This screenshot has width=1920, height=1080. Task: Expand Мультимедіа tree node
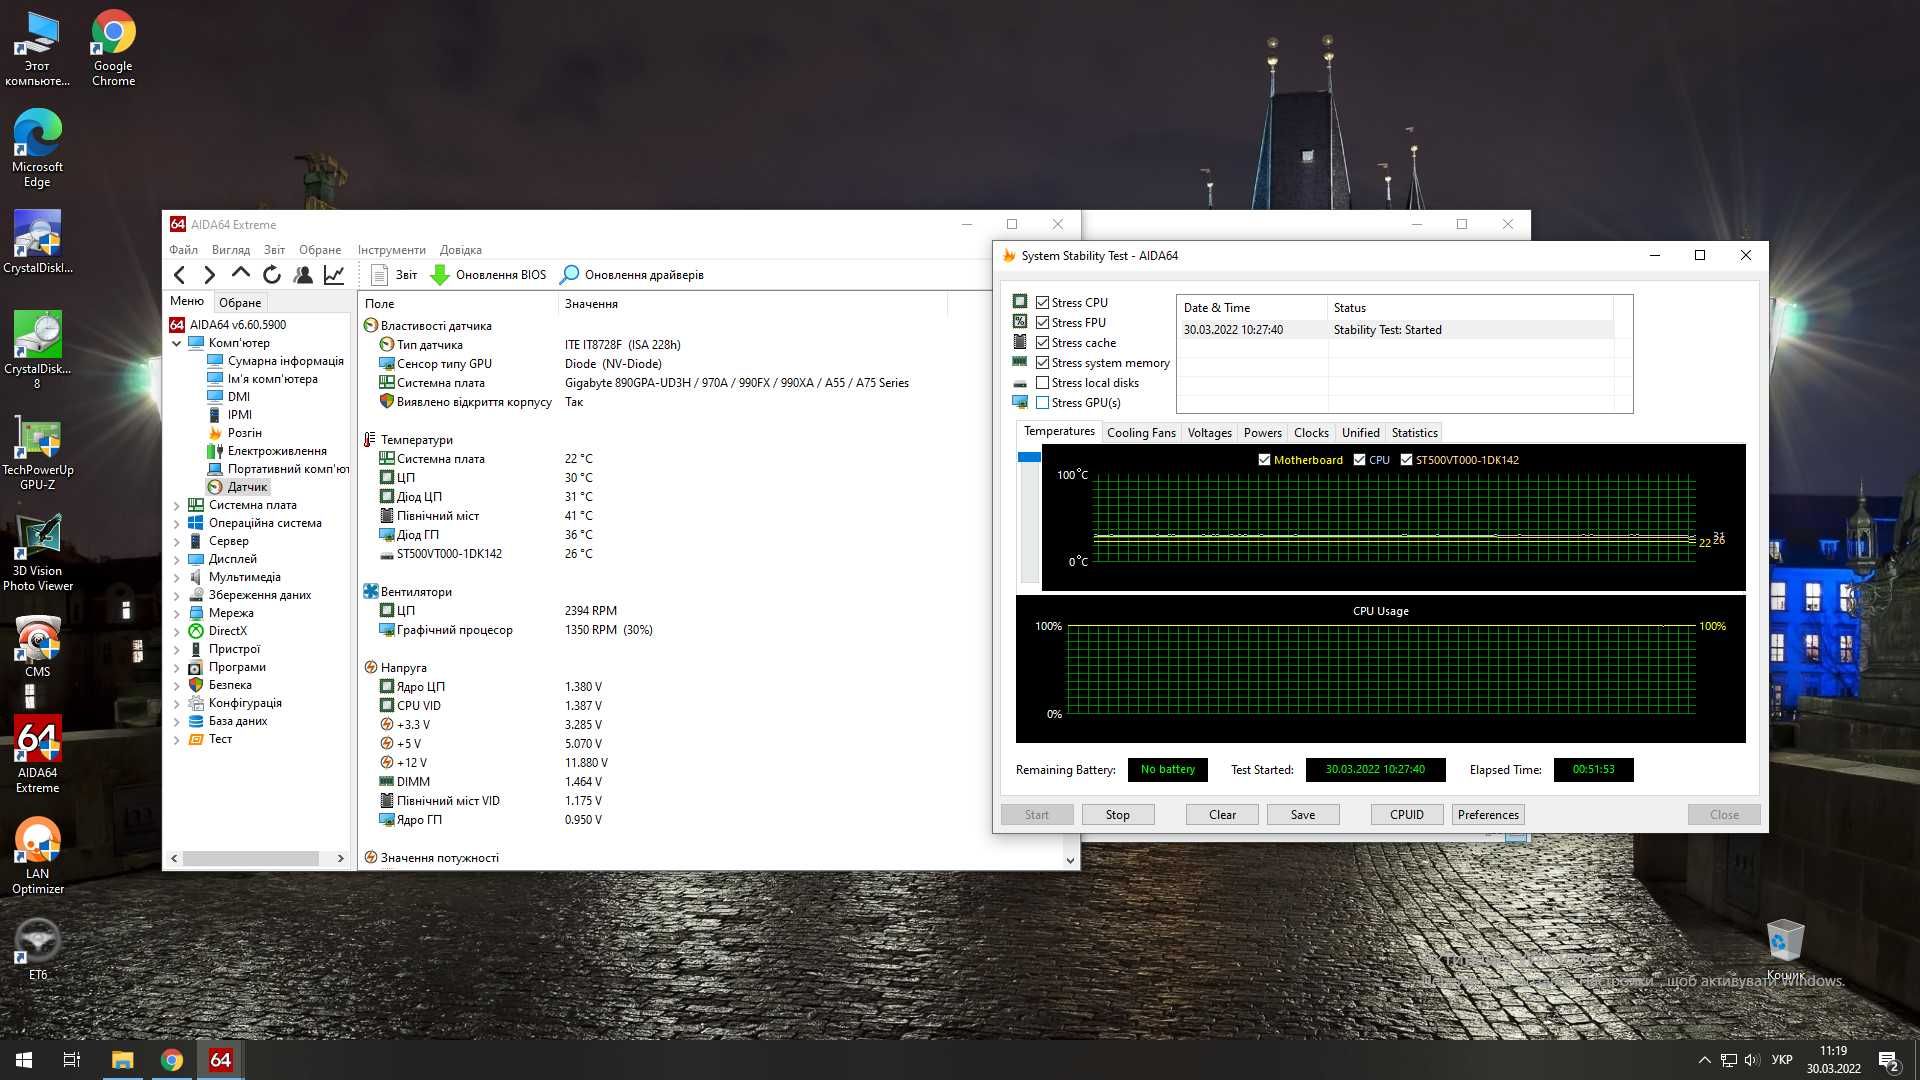pos(177,577)
